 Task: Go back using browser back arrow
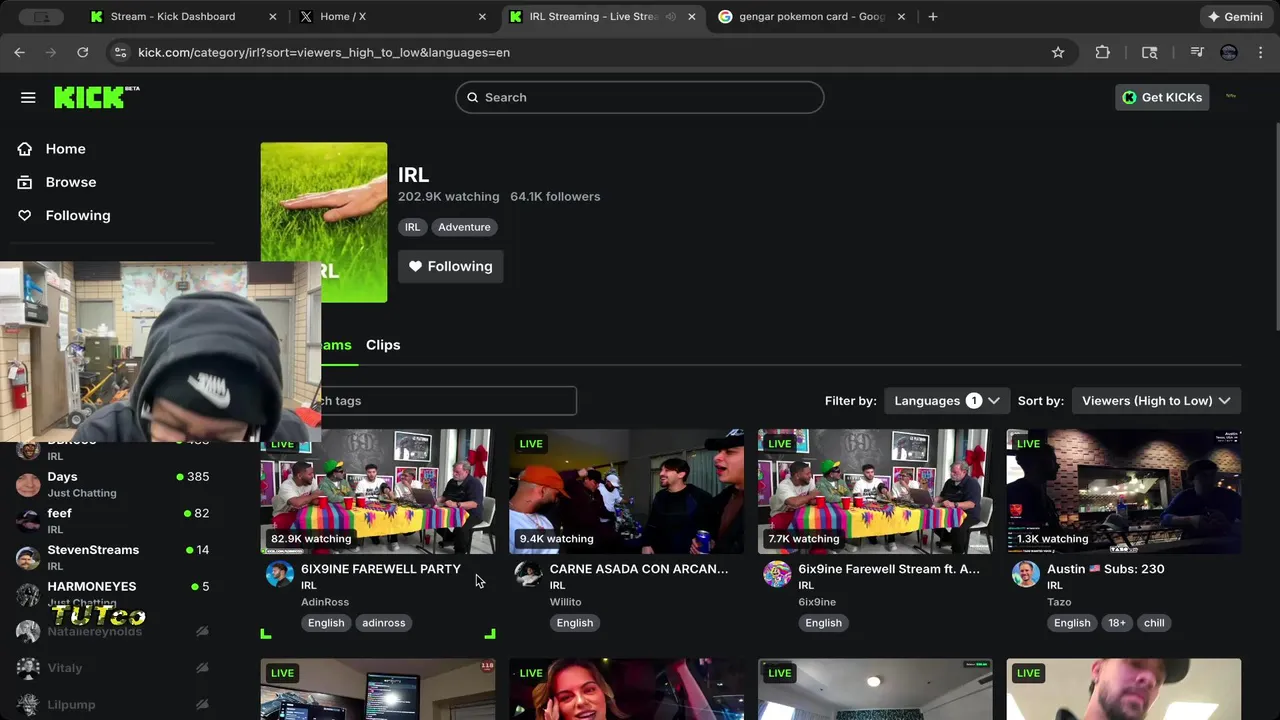point(19,52)
